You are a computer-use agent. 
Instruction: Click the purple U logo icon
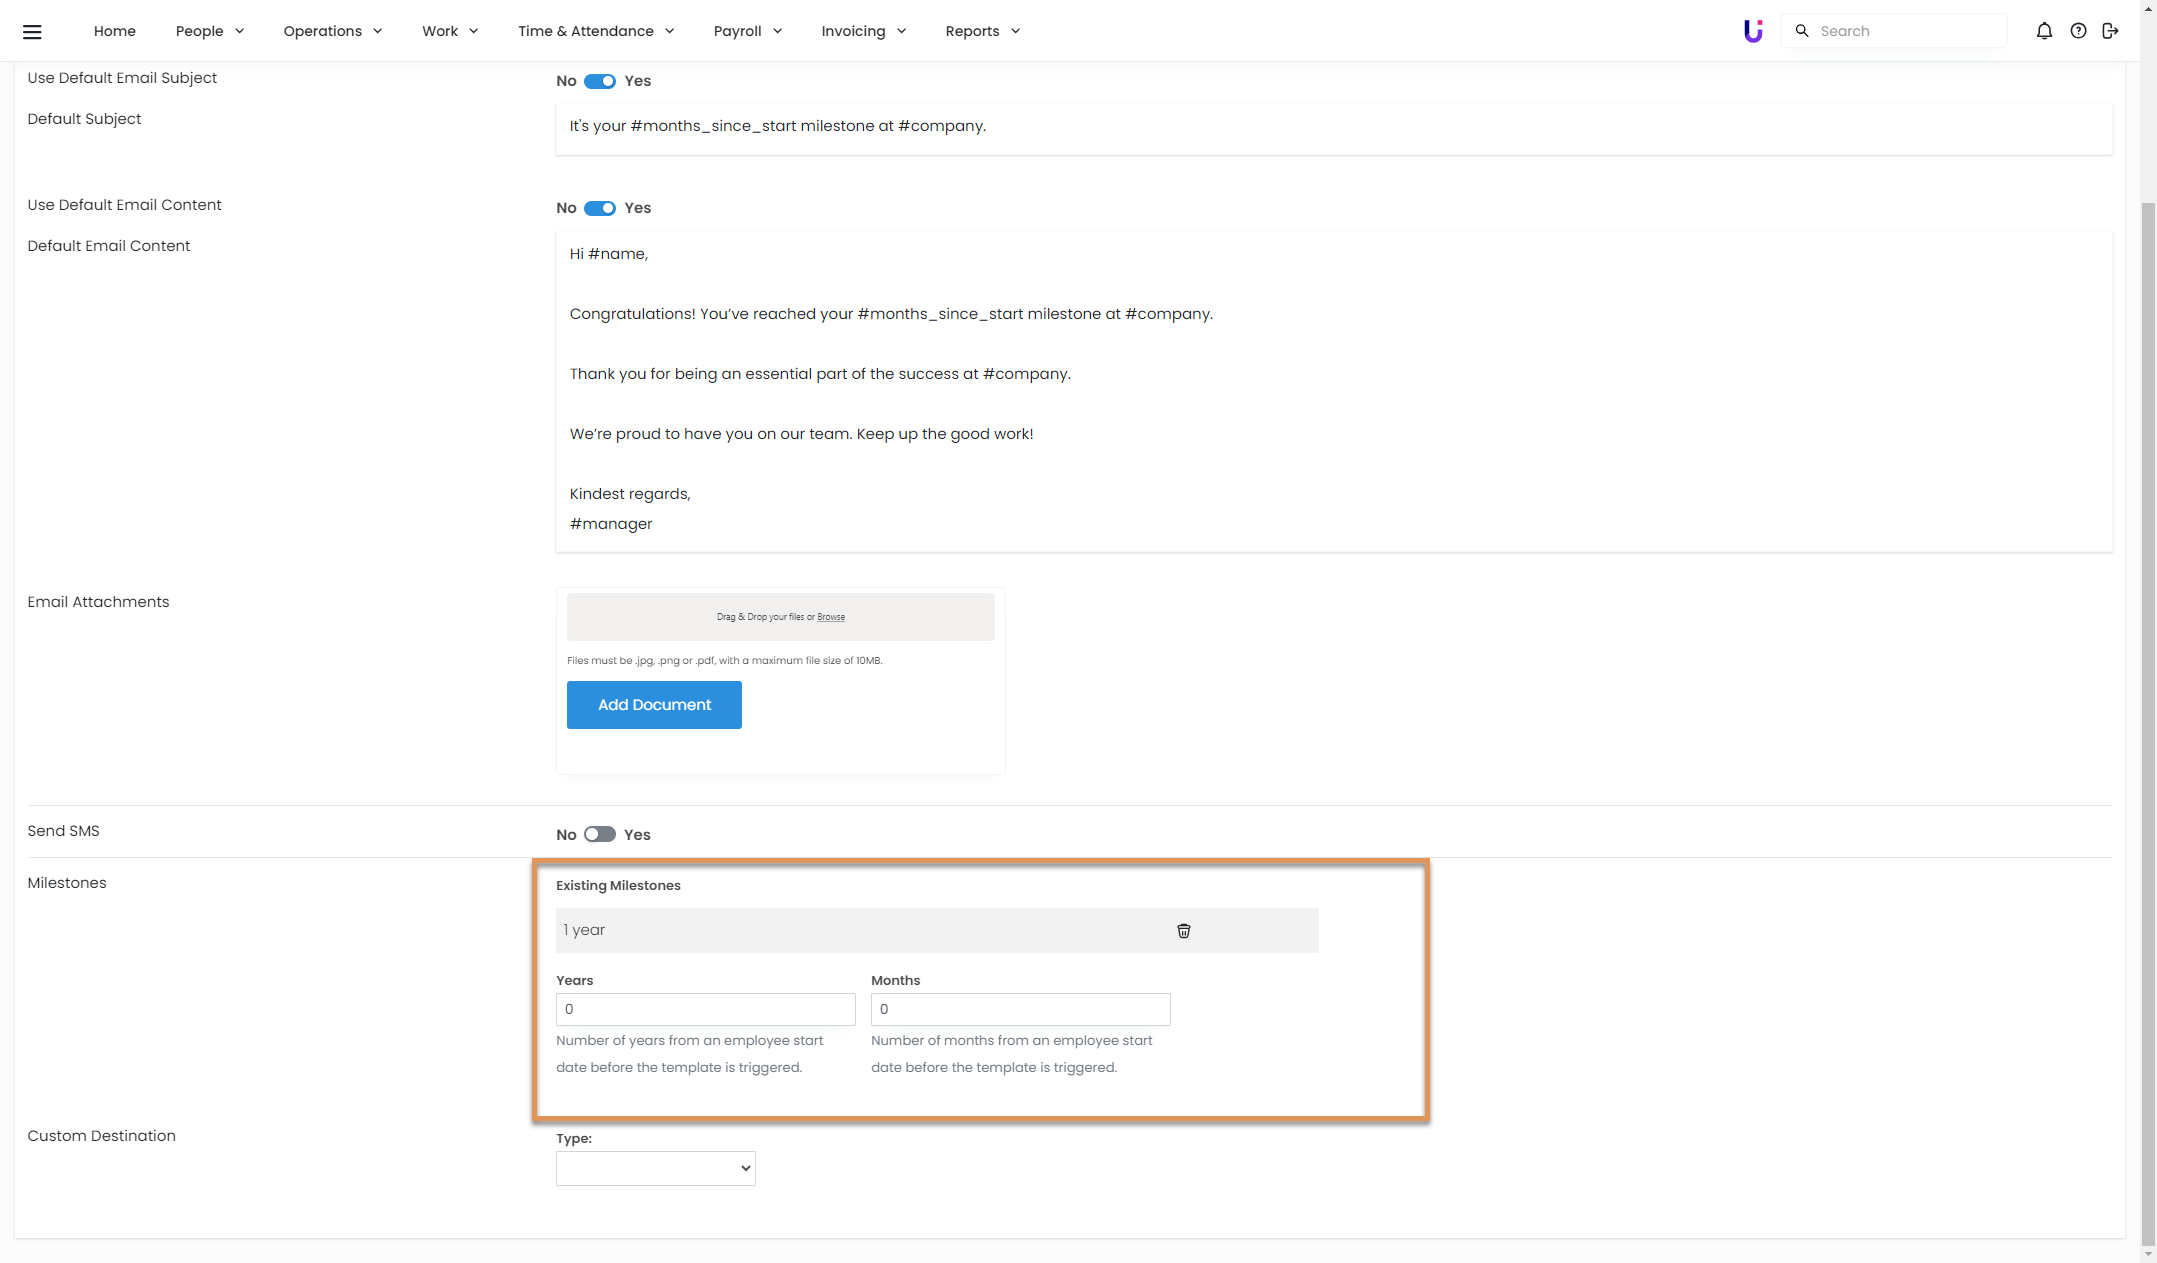[1752, 31]
